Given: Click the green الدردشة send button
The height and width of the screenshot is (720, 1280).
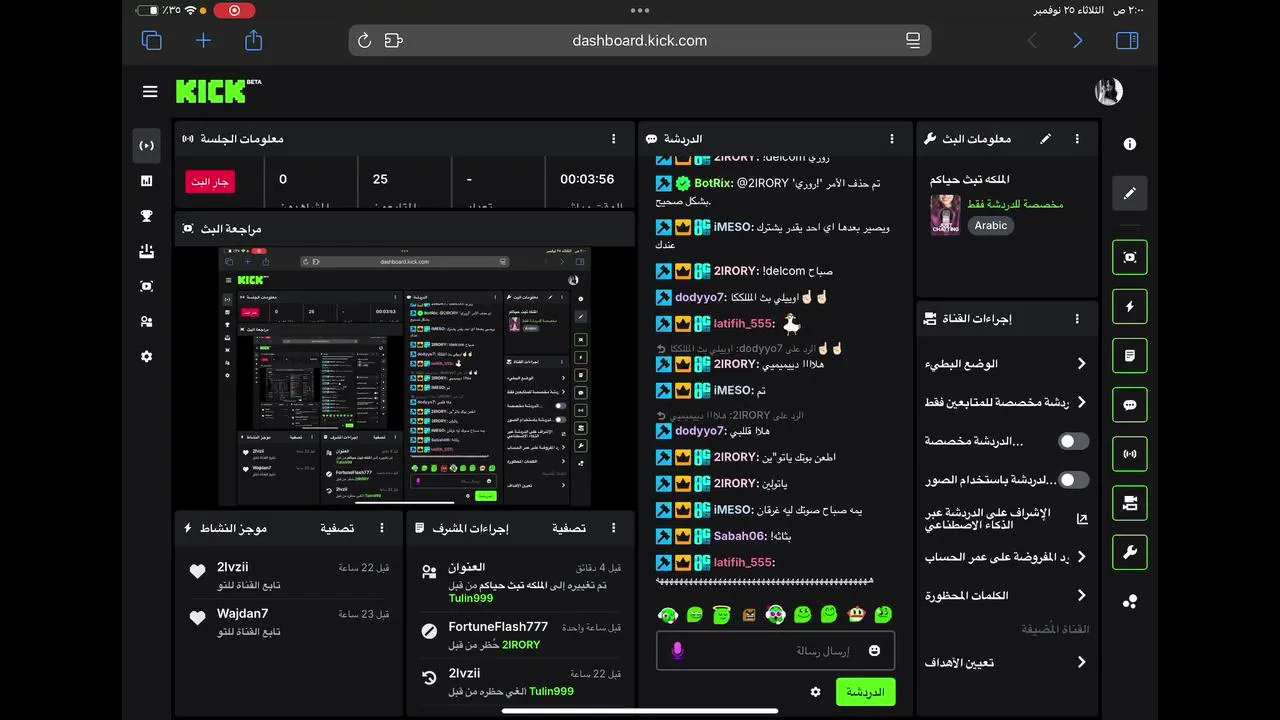Looking at the screenshot, I should 865,692.
